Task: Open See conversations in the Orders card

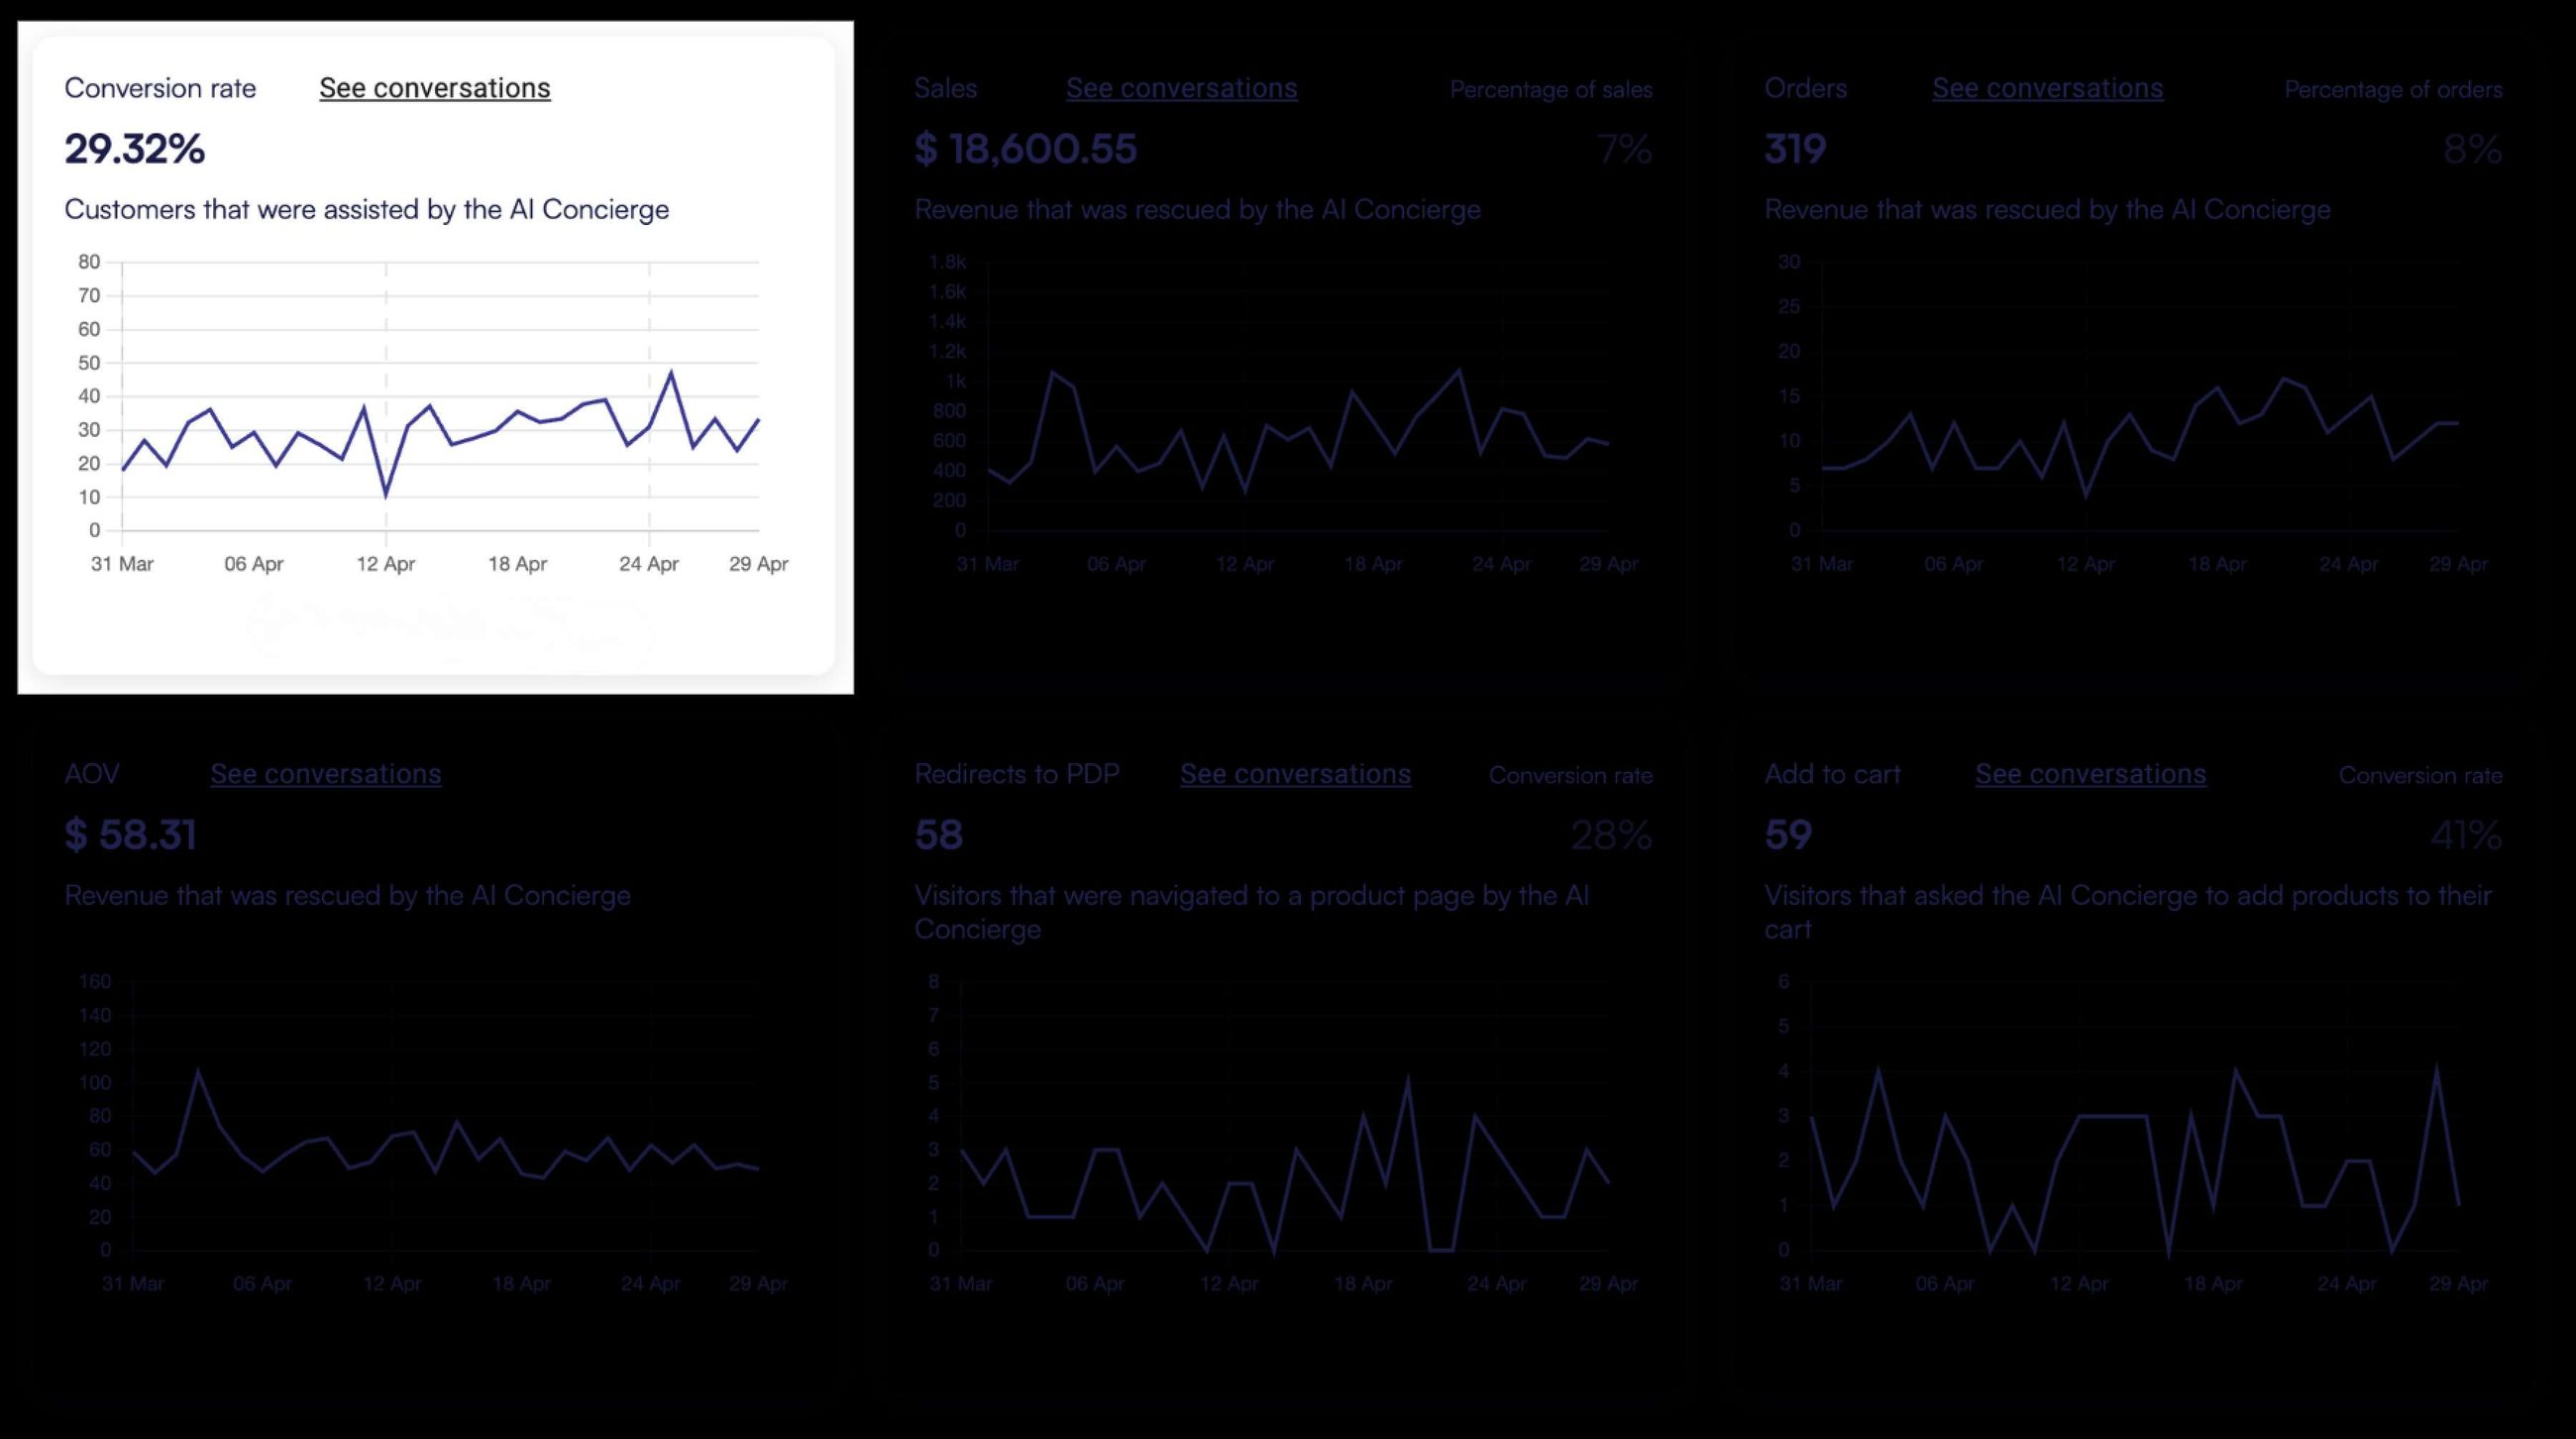Action: [x=2046, y=88]
